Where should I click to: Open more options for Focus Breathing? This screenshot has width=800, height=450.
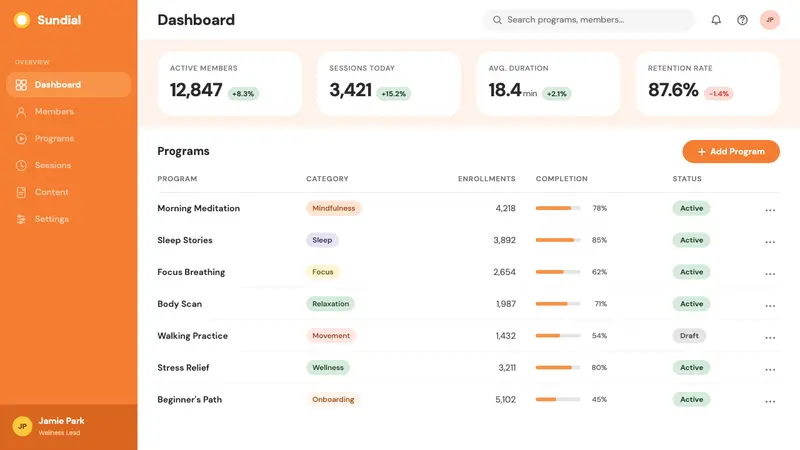coord(770,273)
